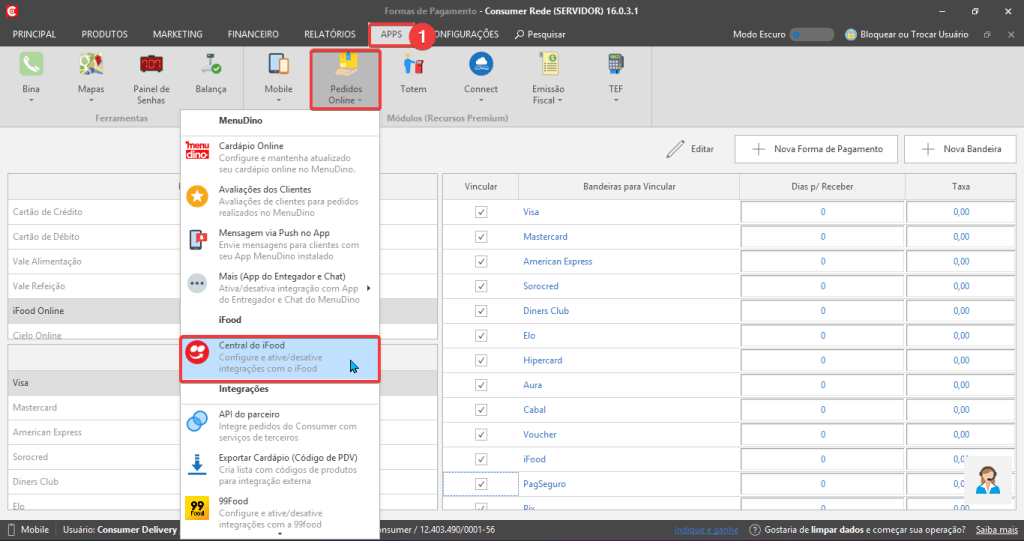Image resolution: width=1024 pixels, height=541 pixels.
Task: Switch to the PRINCIPAL tab
Action: (x=34, y=34)
